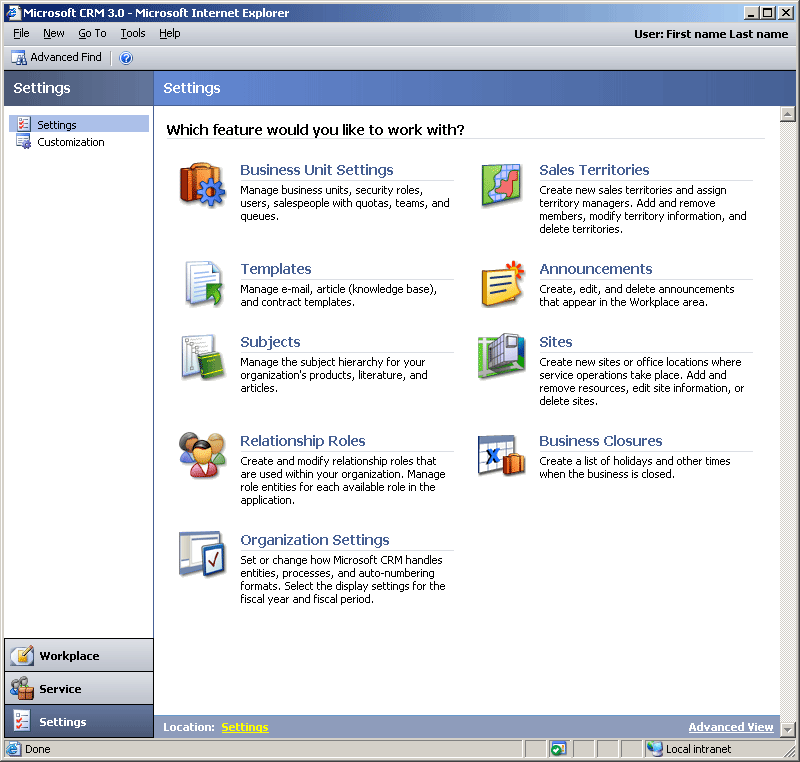Open Help via blue question mark icon
Image resolution: width=800 pixels, height=762 pixels.
coord(126,58)
